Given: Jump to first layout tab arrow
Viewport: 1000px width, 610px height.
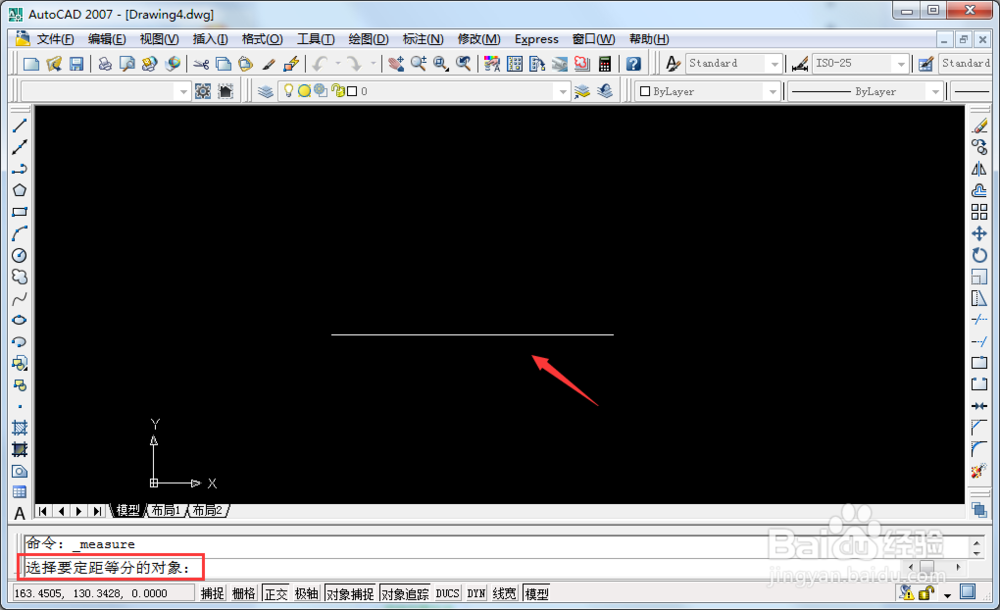Looking at the screenshot, I should click(x=43, y=510).
